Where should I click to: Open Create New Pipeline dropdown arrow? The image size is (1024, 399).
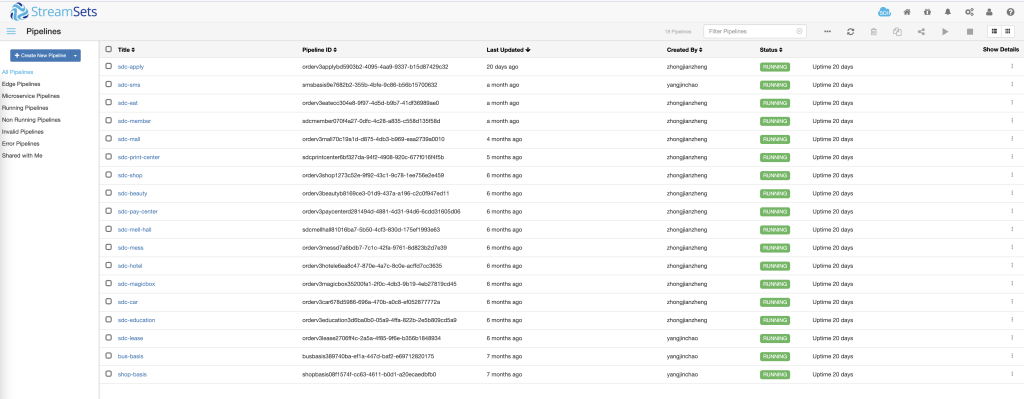click(76, 56)
